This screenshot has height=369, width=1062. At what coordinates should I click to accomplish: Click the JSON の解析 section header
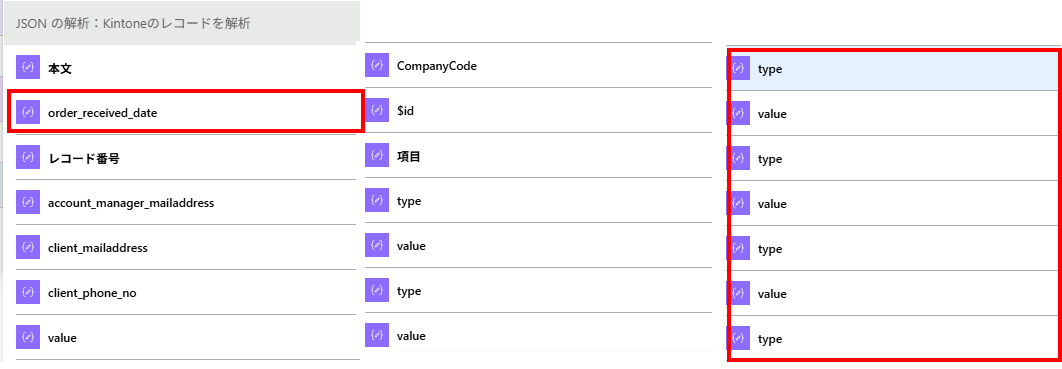tap(182, 24)
